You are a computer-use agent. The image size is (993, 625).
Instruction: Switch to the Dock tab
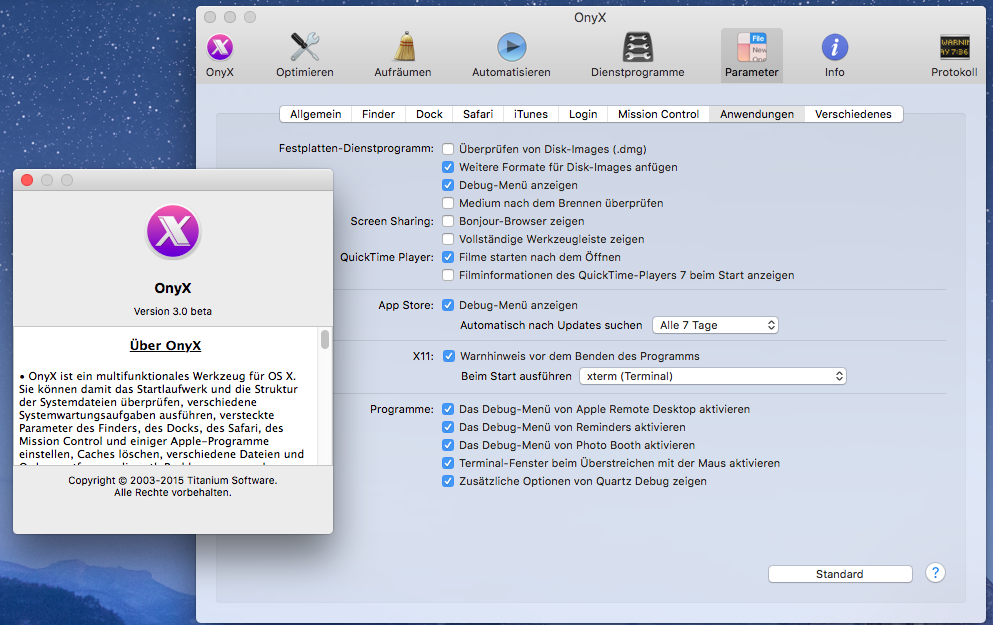(x=429, y=114)
